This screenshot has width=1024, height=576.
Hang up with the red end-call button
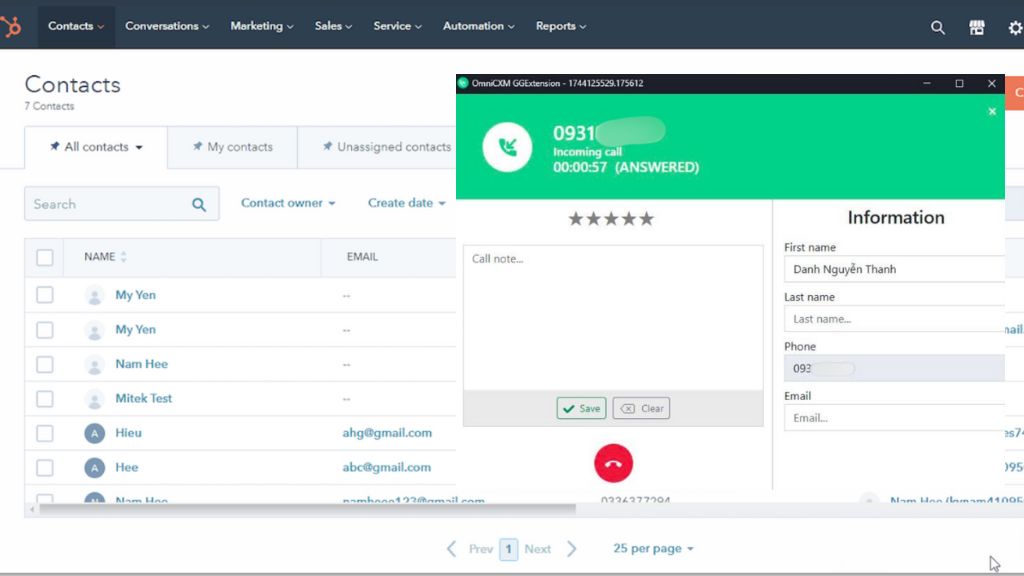pos(613,463)
